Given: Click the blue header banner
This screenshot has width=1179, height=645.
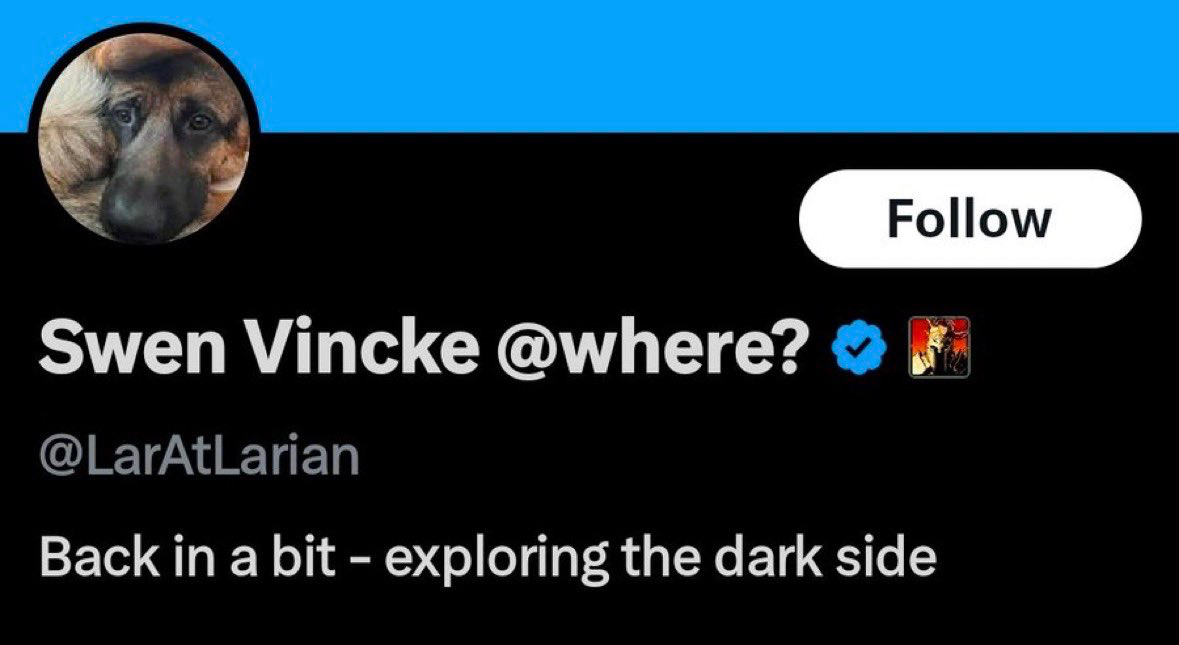Looking at the screenshot, I should [x=700, y=60].
